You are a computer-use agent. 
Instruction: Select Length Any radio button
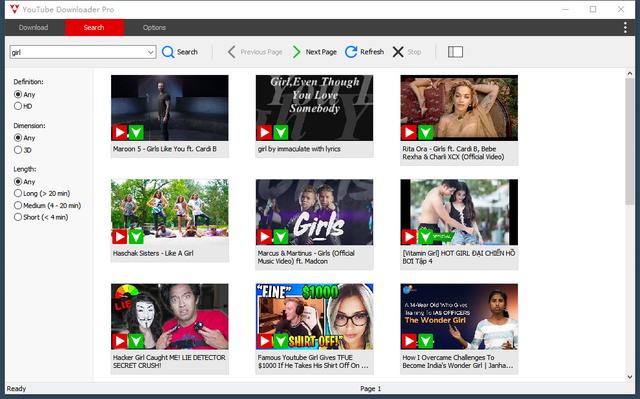pyautogui.click(x=18, y=182)
